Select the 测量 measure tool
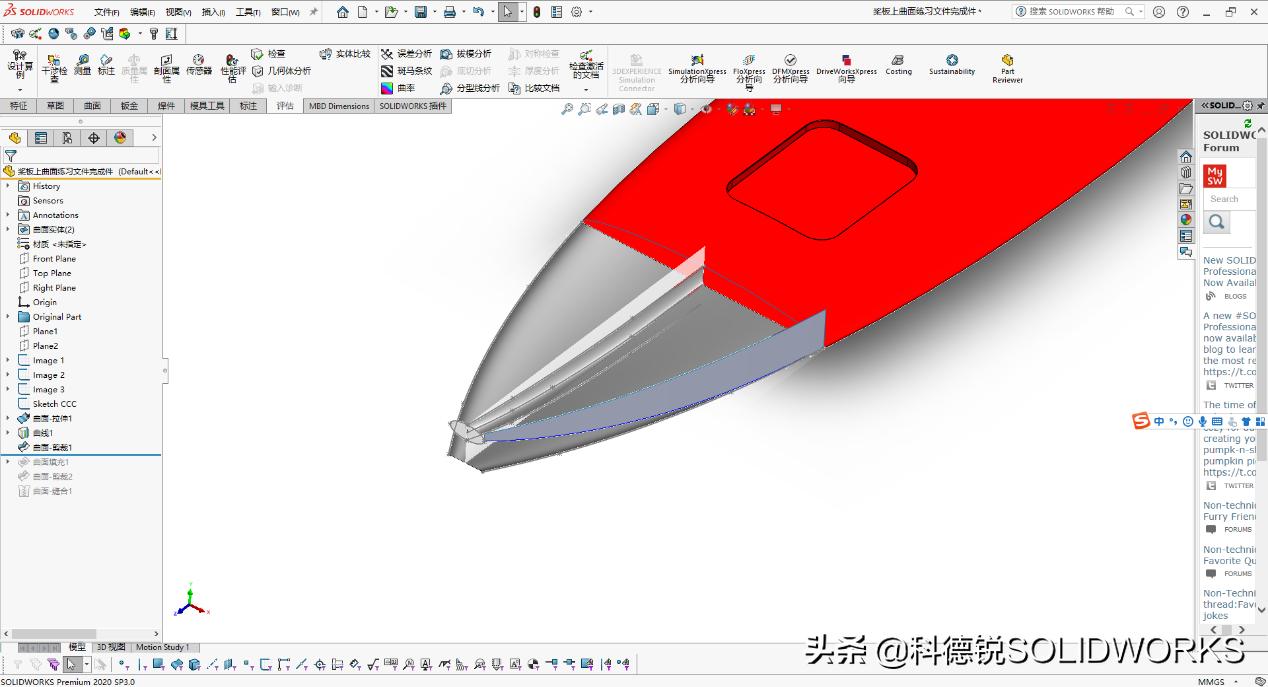The image size is (1268, 687). tap(82, 65)
